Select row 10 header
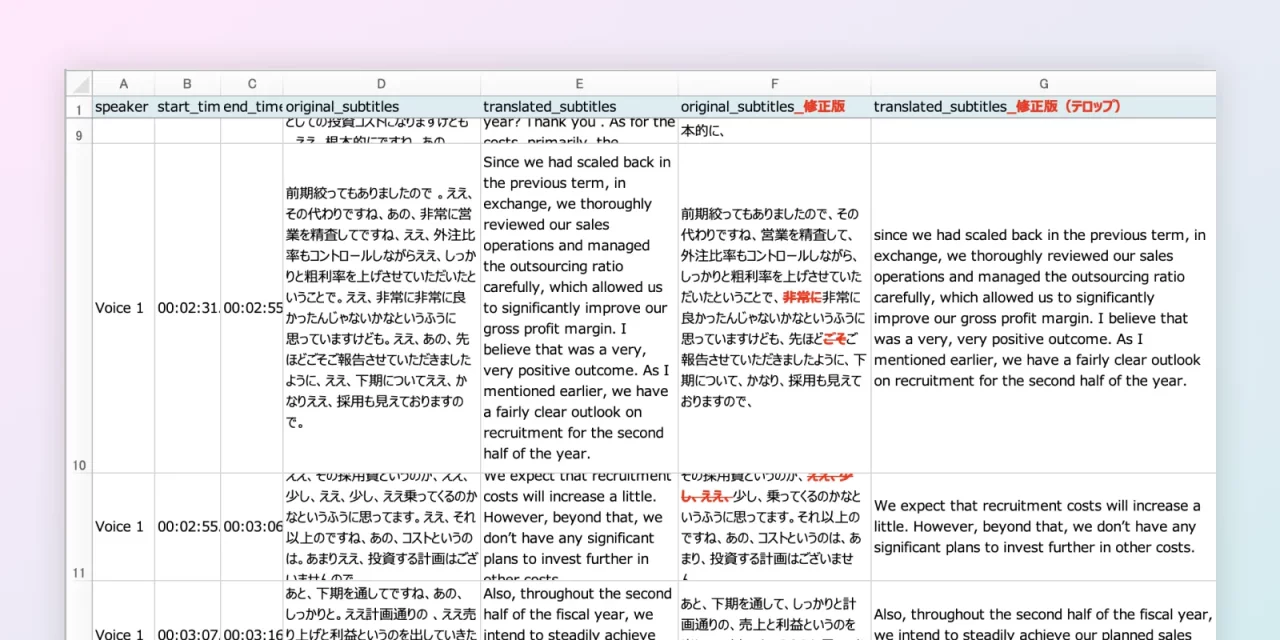The width and height of the screenshot is (1280, 640). tap(79, 308)
